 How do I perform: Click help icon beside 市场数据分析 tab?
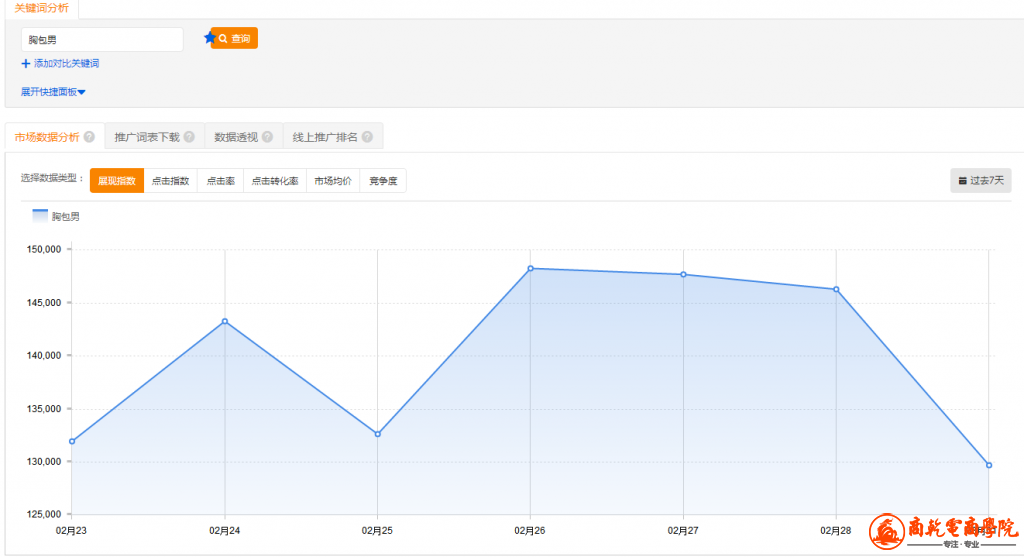[89, 137]
